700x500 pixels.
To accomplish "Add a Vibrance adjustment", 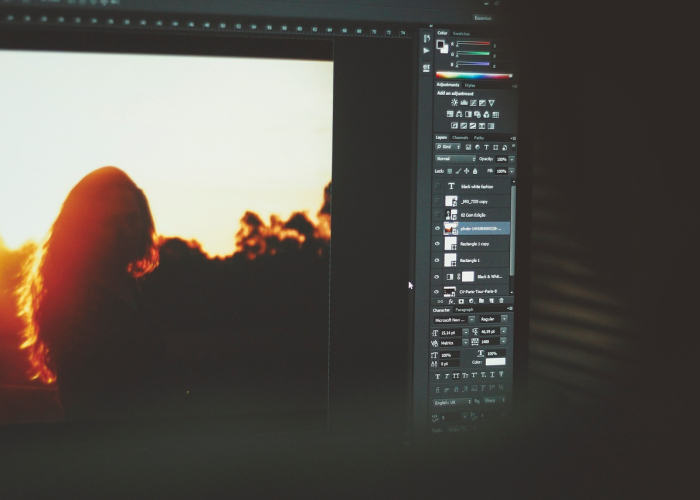I will click(491, 102).
